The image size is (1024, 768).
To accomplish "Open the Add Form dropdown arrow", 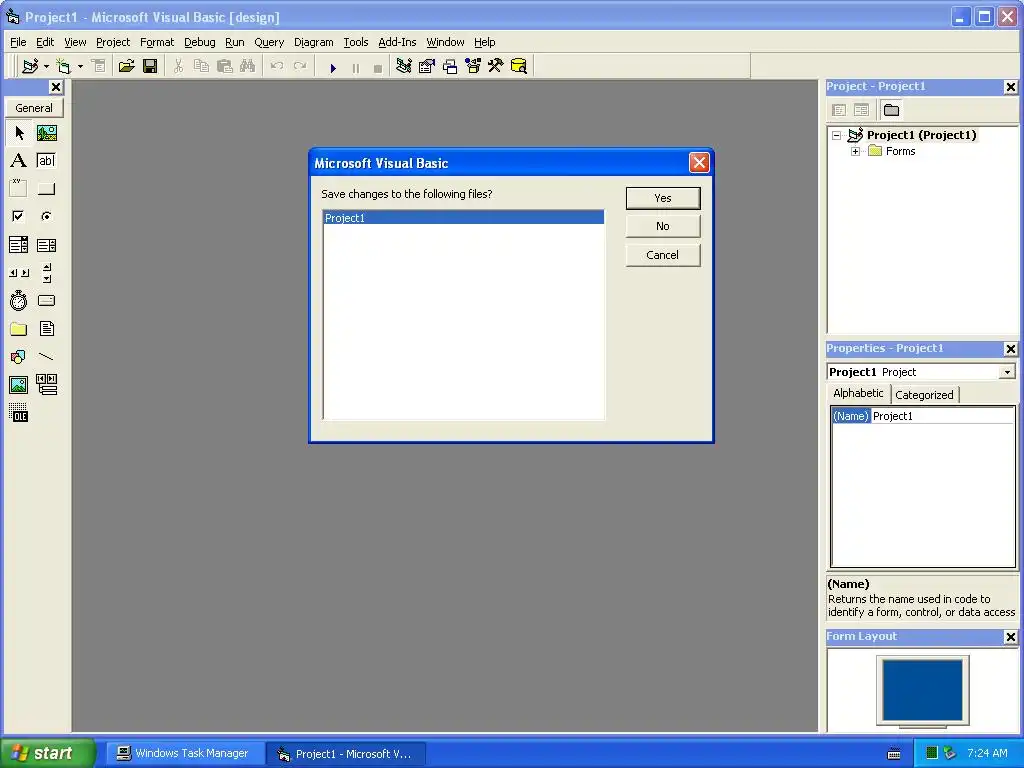I will click(x=80, y=67).
